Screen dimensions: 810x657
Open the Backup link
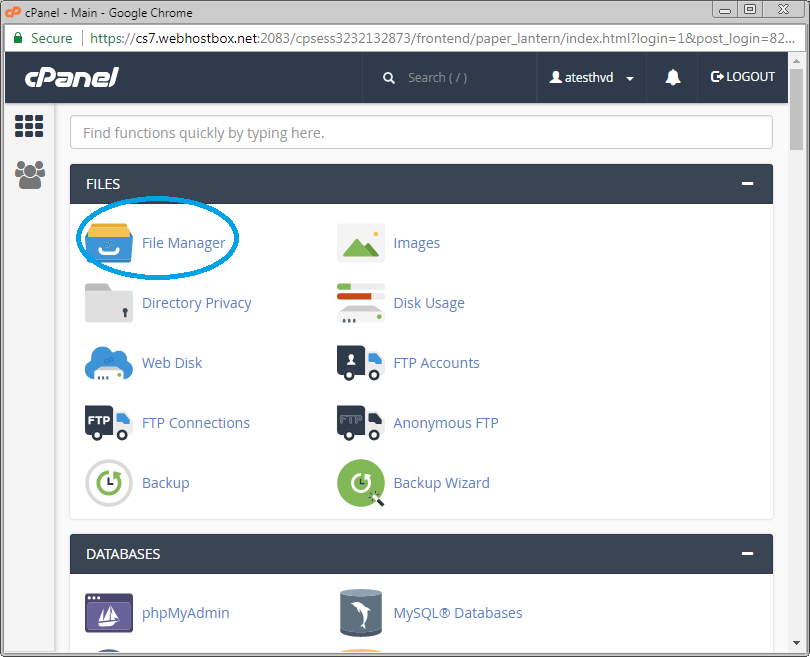click(x=166, y=483)
